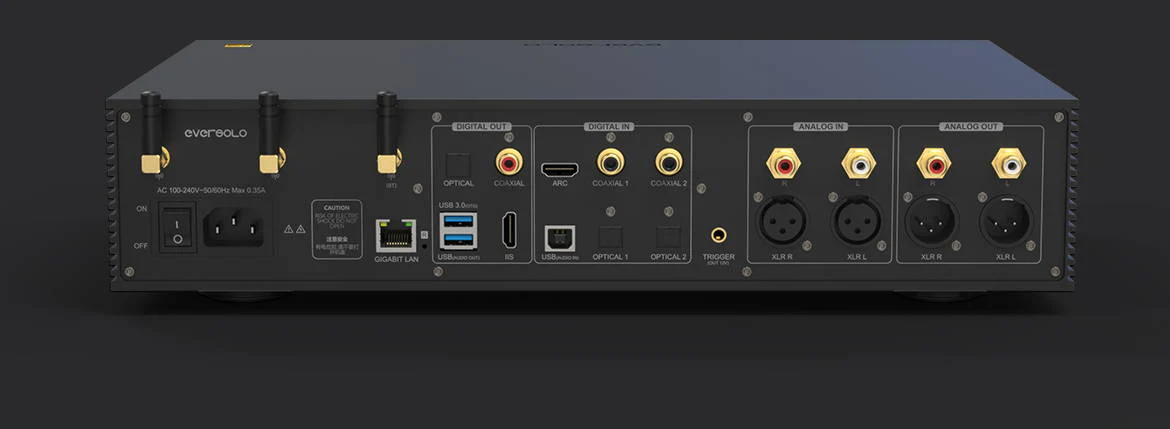Click the antenna labeled BT
Image resolution: width=1170 pixels, height=429 pixels.
pos(387,133)
